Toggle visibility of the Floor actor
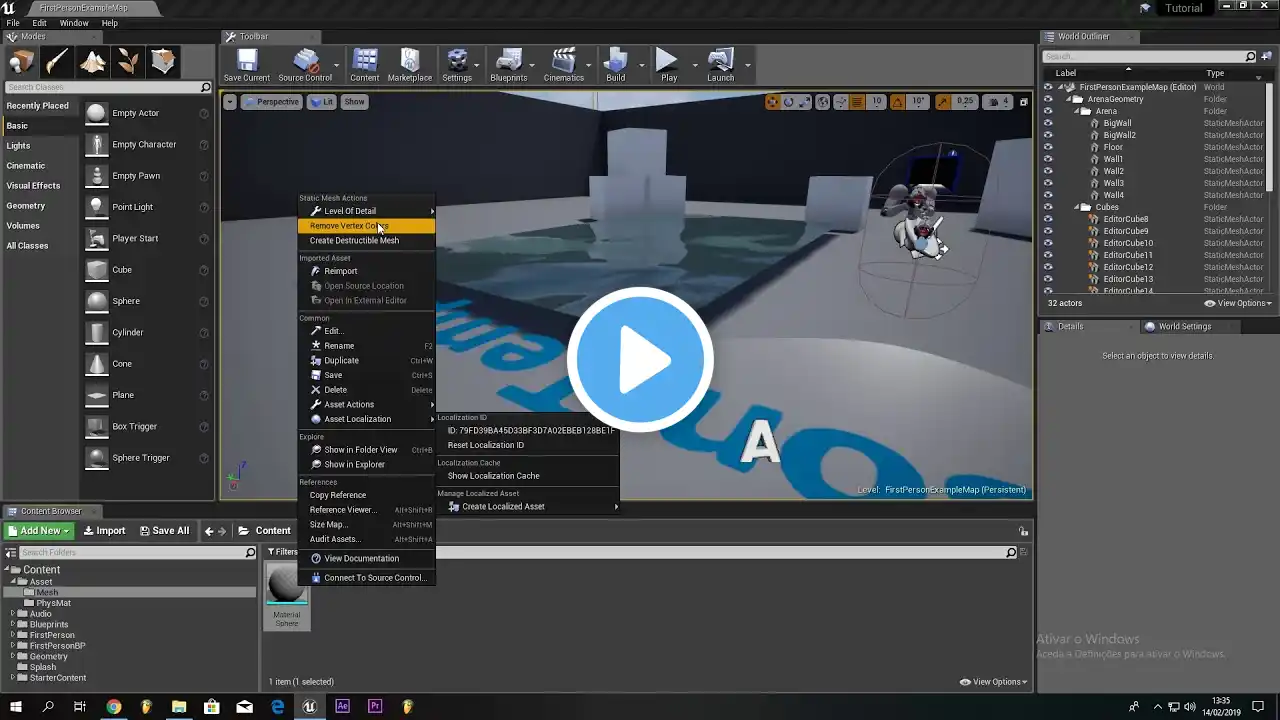 coord(1048,147)
